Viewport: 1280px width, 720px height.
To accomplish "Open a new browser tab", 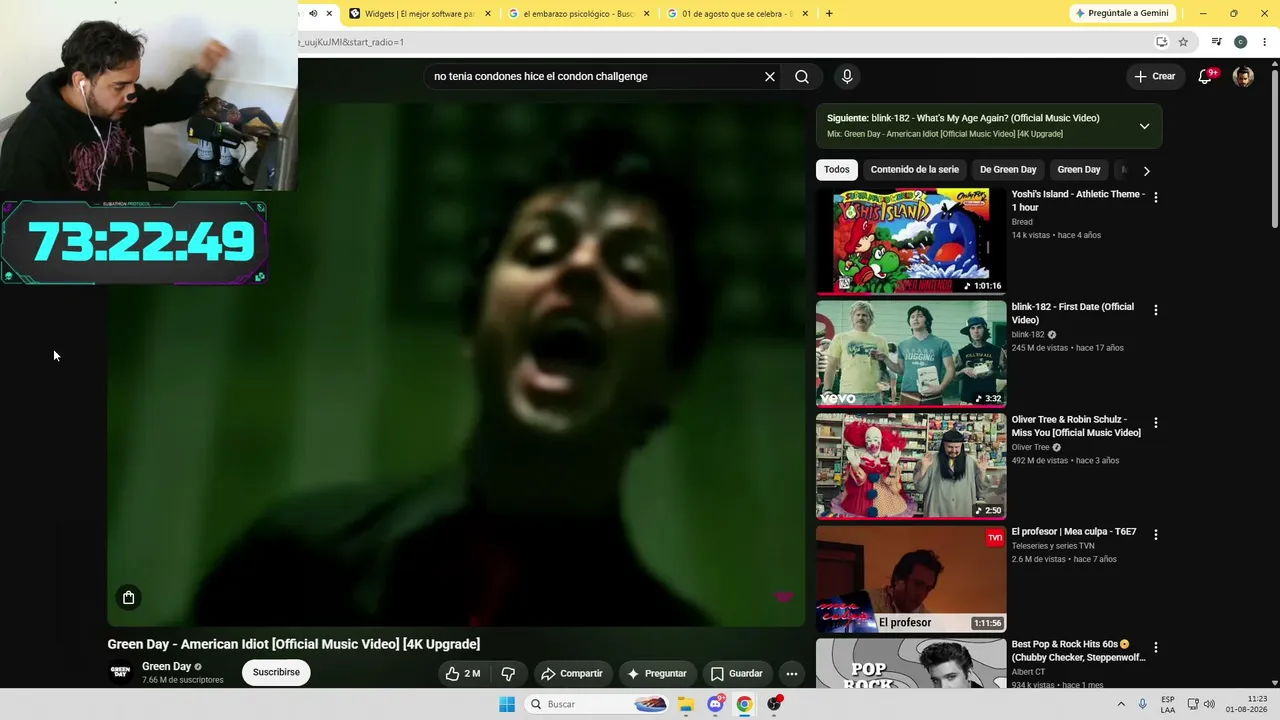I will tap(829, 14).
